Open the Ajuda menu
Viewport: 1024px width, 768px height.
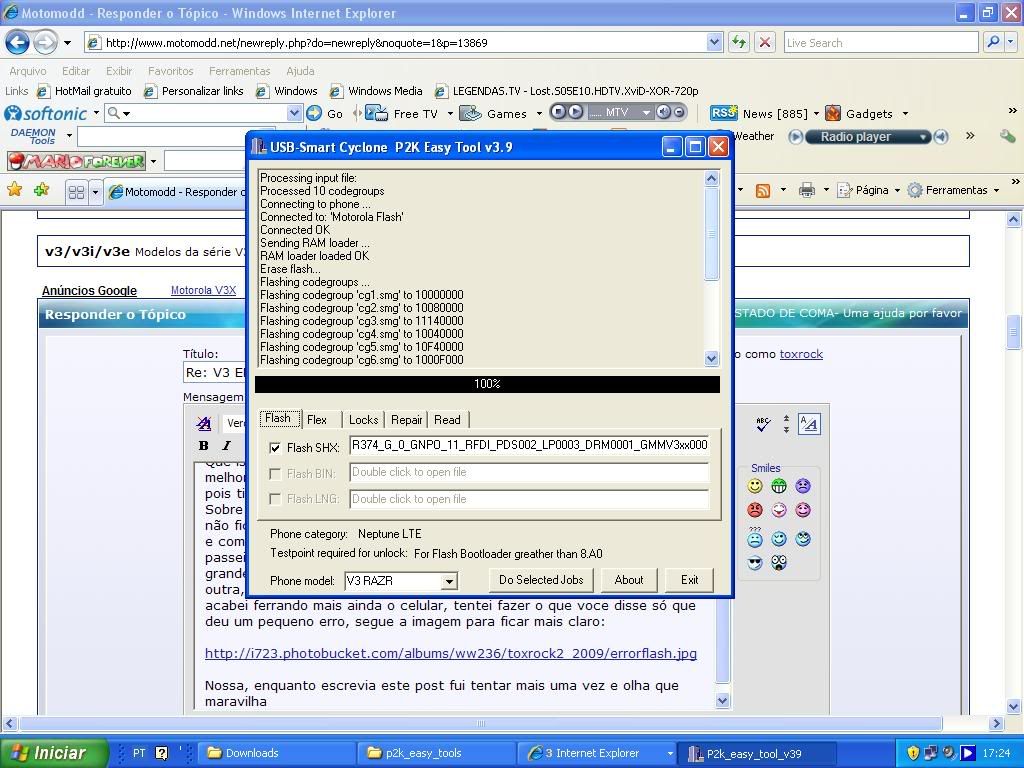pyautogui.click(x=300, y=71)
